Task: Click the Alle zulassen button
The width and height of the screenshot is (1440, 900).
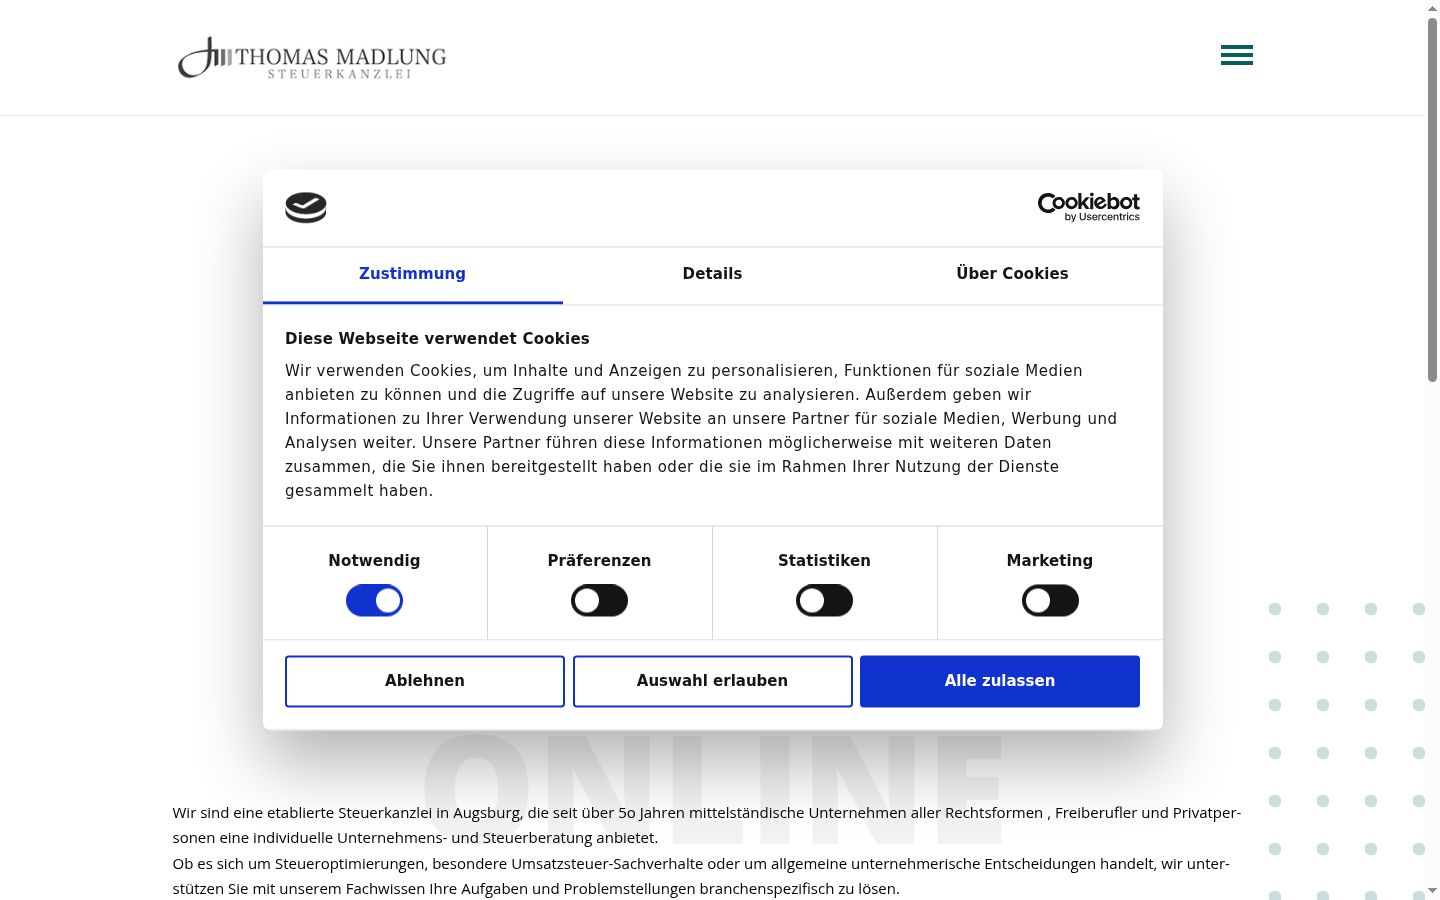Action: coord(1000,681)
